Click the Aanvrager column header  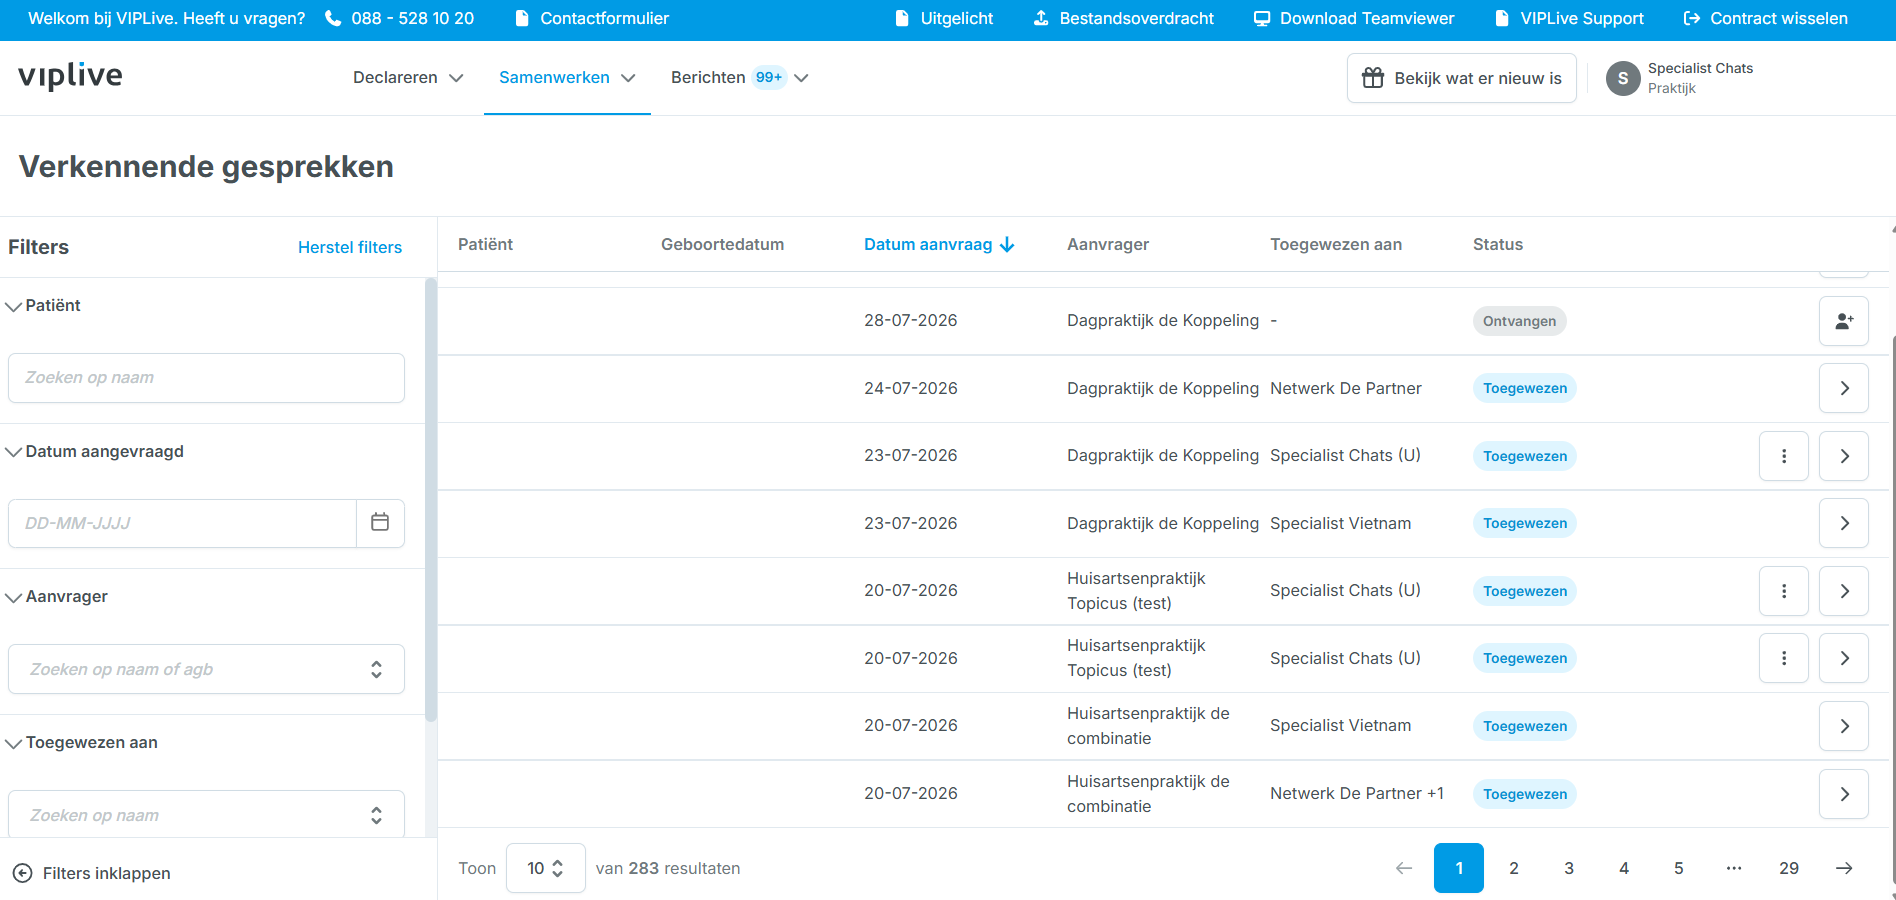[1108, 244]
